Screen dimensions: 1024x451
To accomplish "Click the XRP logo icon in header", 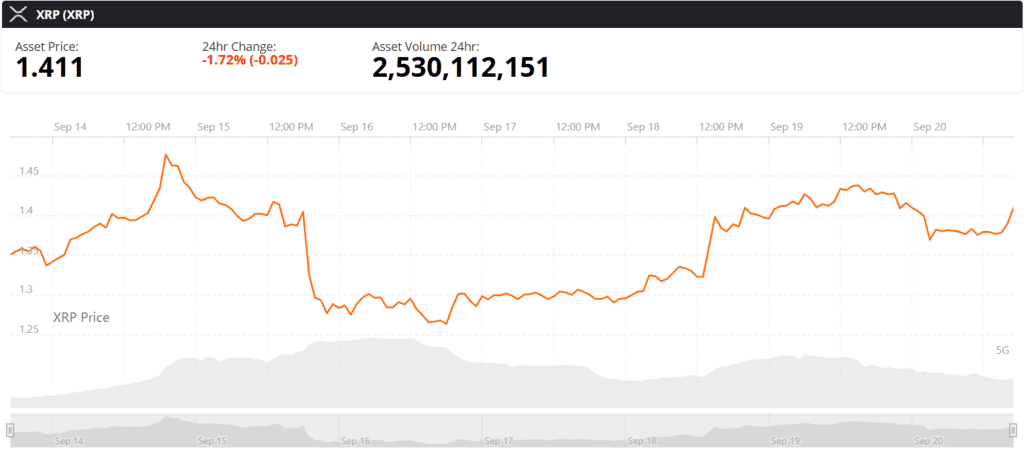I will pyautogui.click(x=18, y=15).
